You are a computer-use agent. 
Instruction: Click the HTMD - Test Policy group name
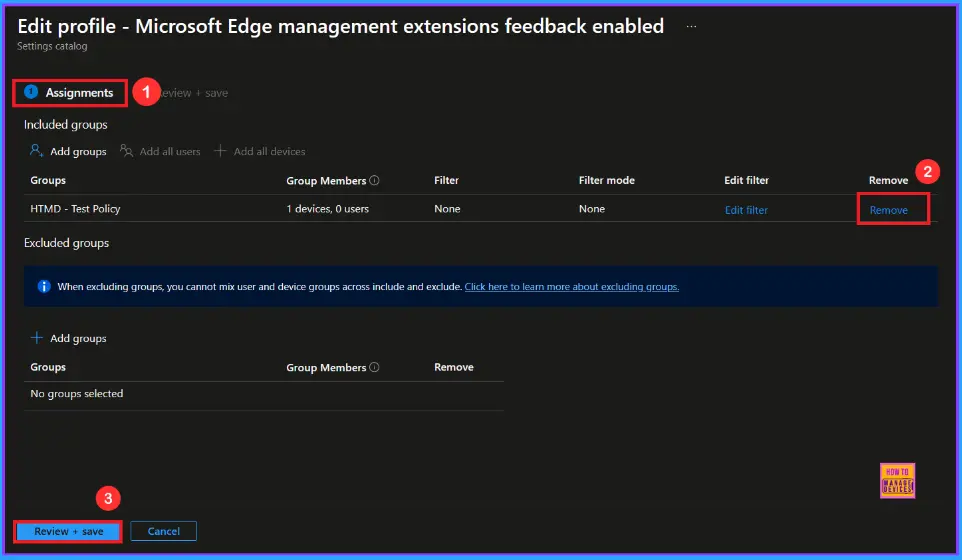pyautogui.click(x=75, y=209)
